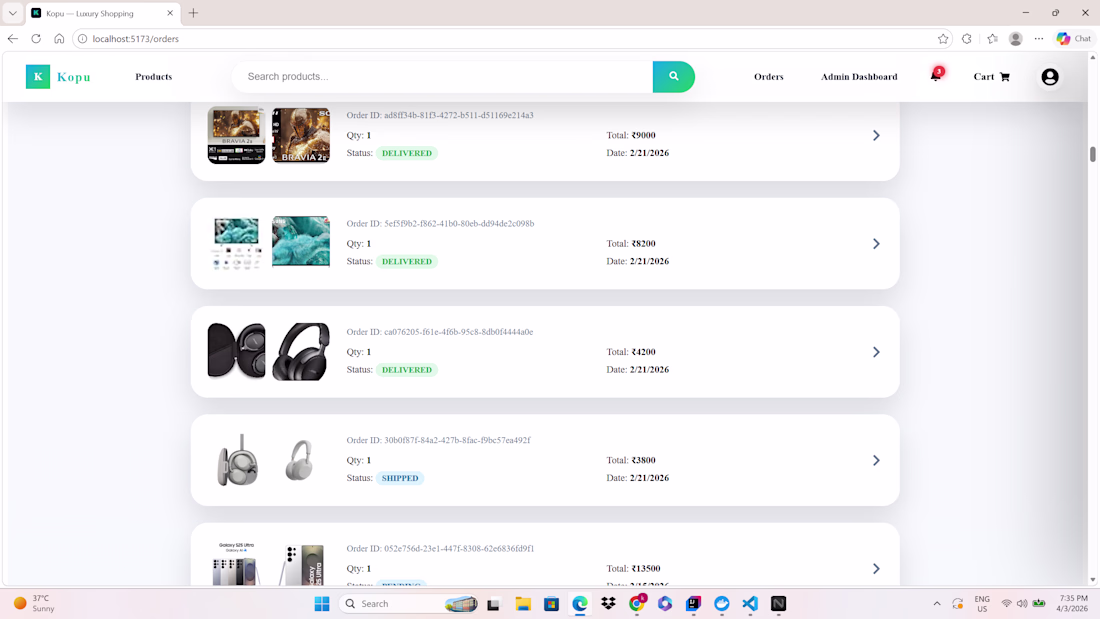Viewport: 1100px width, 619px height.
Task: Close the Kopu tab
Action: click(x=170, y=13)
